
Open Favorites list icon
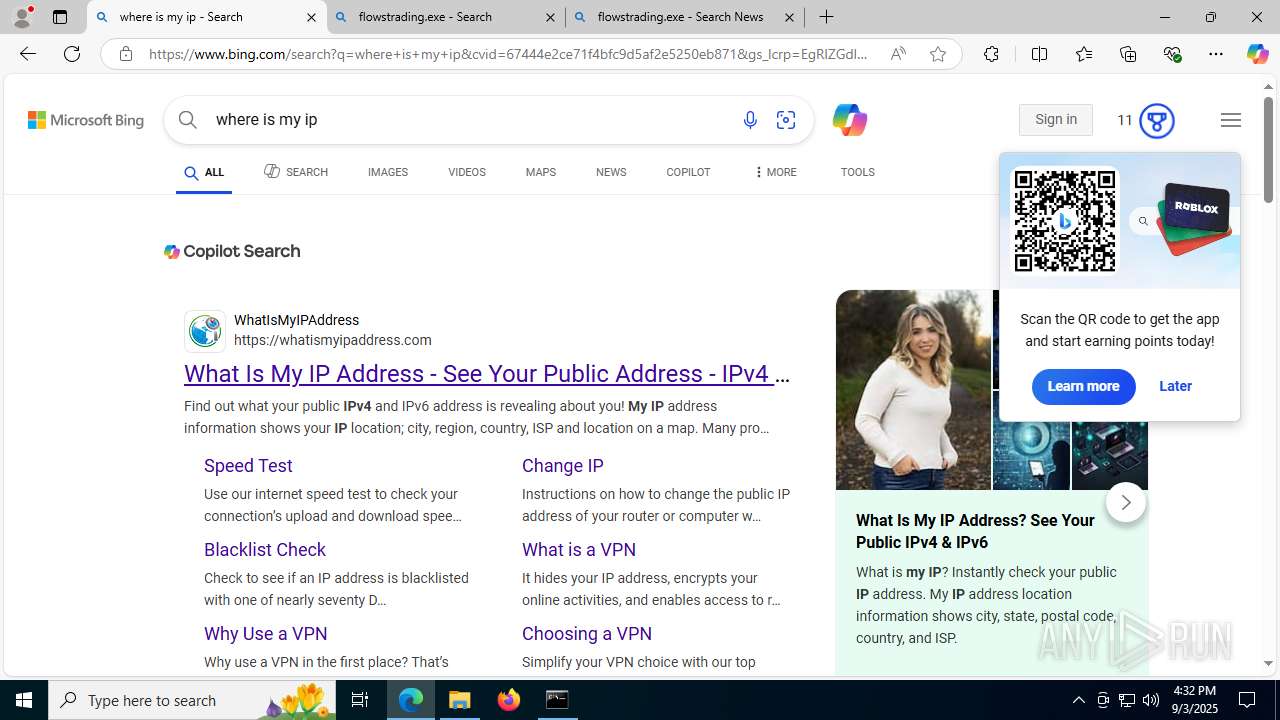coord(1083,54)
